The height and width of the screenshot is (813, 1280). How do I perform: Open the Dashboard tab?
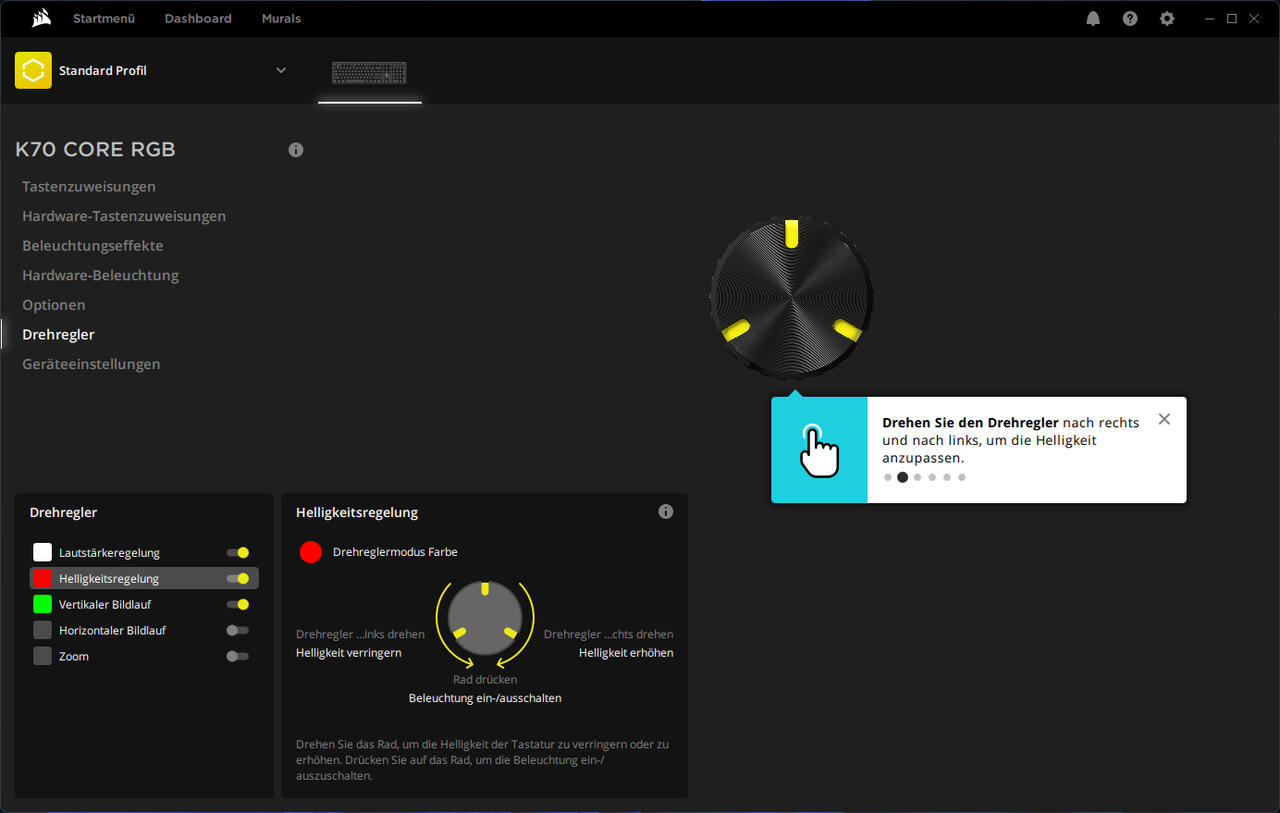coord(198,18)
